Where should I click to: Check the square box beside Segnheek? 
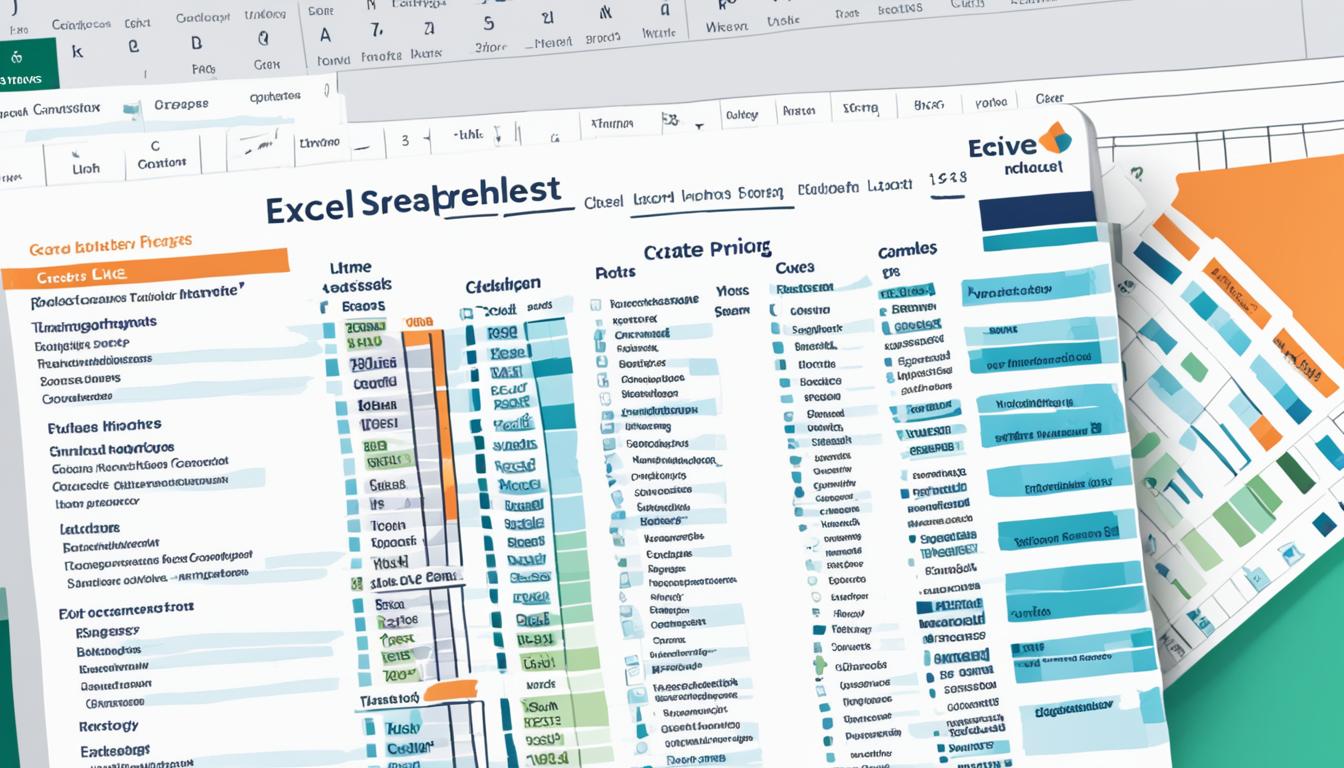[x=774, y=328]
